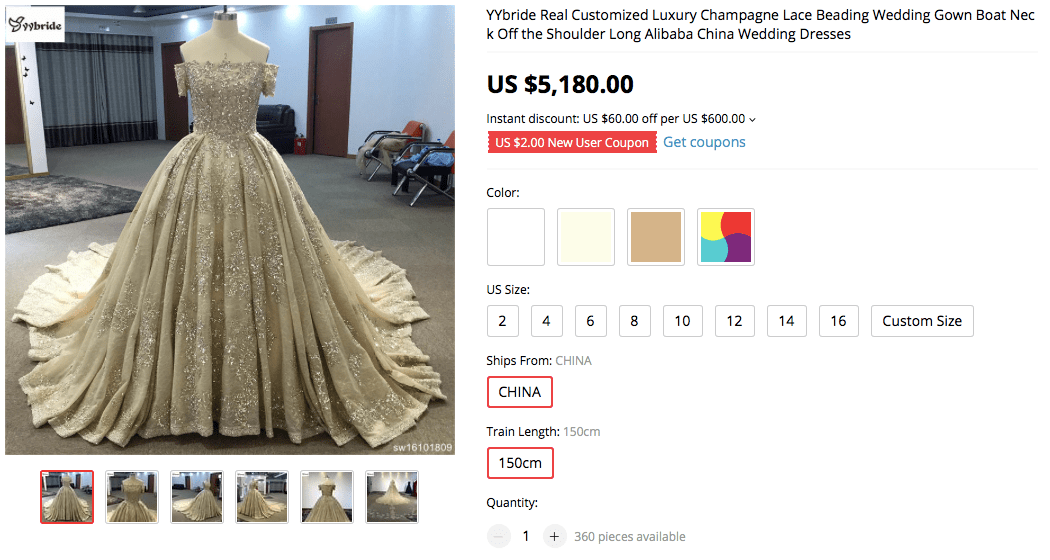Click the Get coupons link
The image size is (1050, 560).
[x=704, y=142]
